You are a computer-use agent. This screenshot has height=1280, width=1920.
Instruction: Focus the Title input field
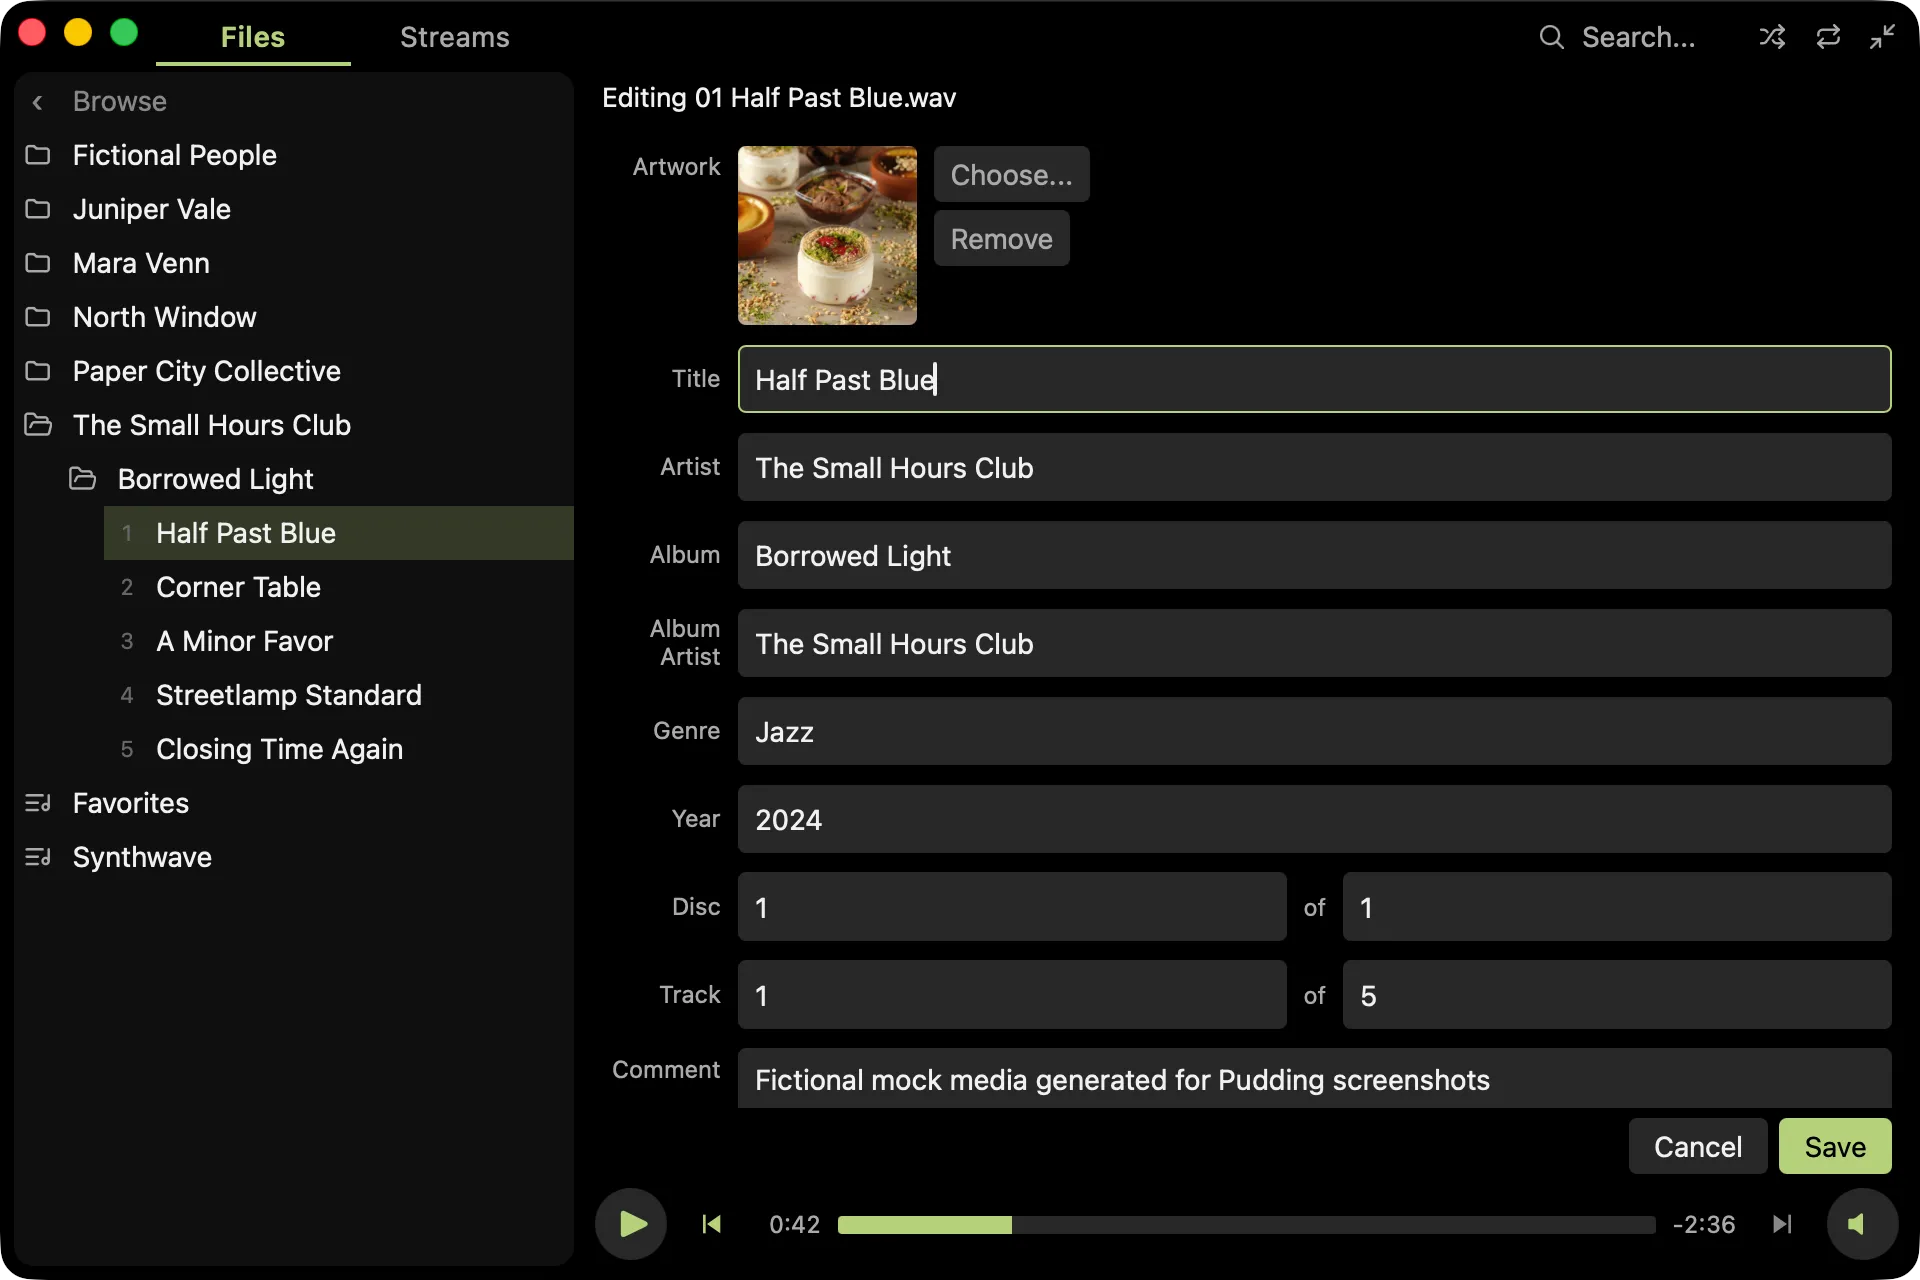tap(1314, 379)
